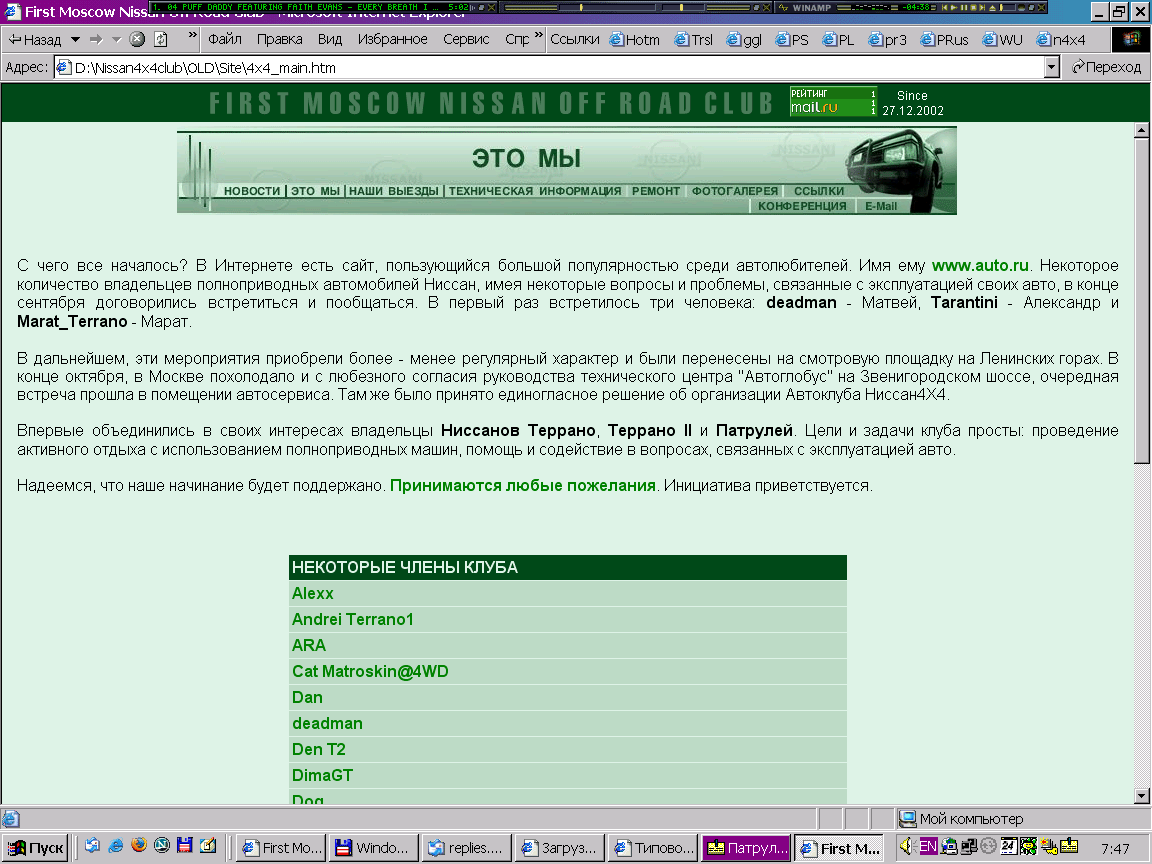Go to ЭТО МЫ page in site navigation
This screenshot has width=1152, height=864.
point(315,191)
